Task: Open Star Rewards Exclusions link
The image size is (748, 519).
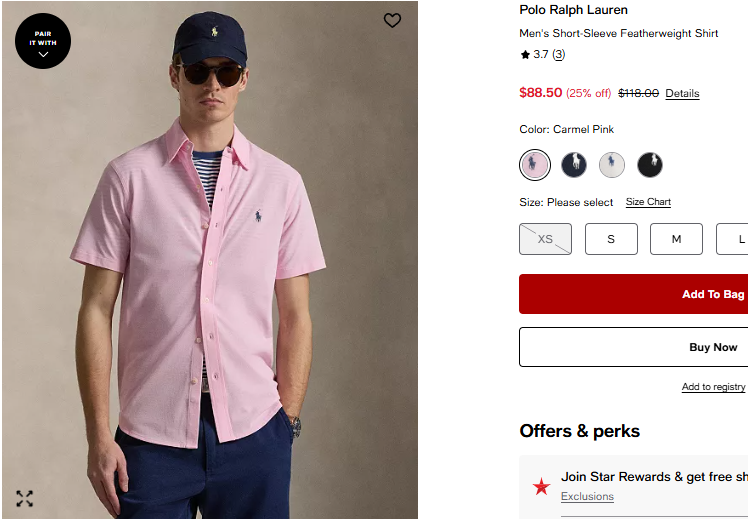Action: click(x=587, y=497)
